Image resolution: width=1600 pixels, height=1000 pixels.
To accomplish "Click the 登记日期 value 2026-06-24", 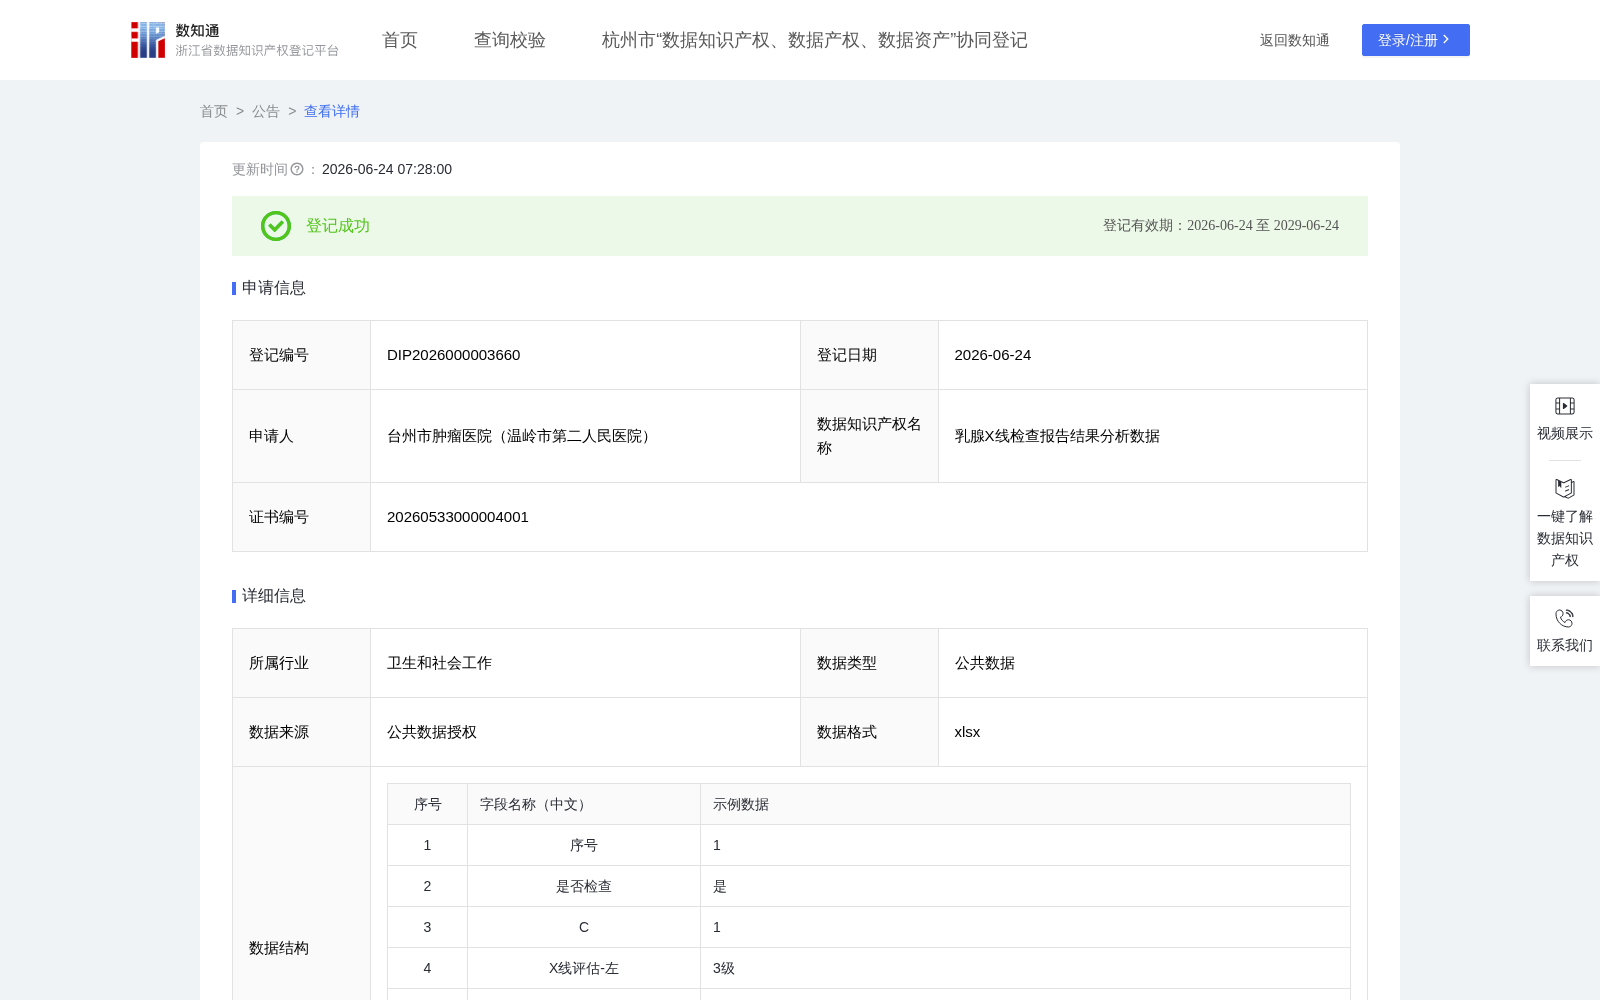I will point(993,355).
